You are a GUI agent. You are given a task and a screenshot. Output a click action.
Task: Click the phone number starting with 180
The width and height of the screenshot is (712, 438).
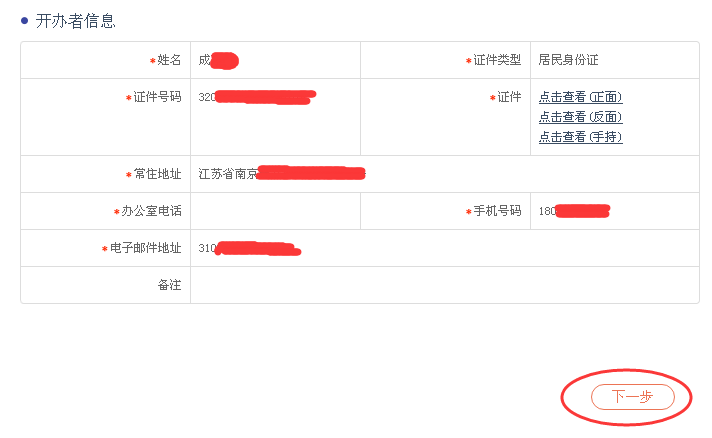click(x=574, y=211)
